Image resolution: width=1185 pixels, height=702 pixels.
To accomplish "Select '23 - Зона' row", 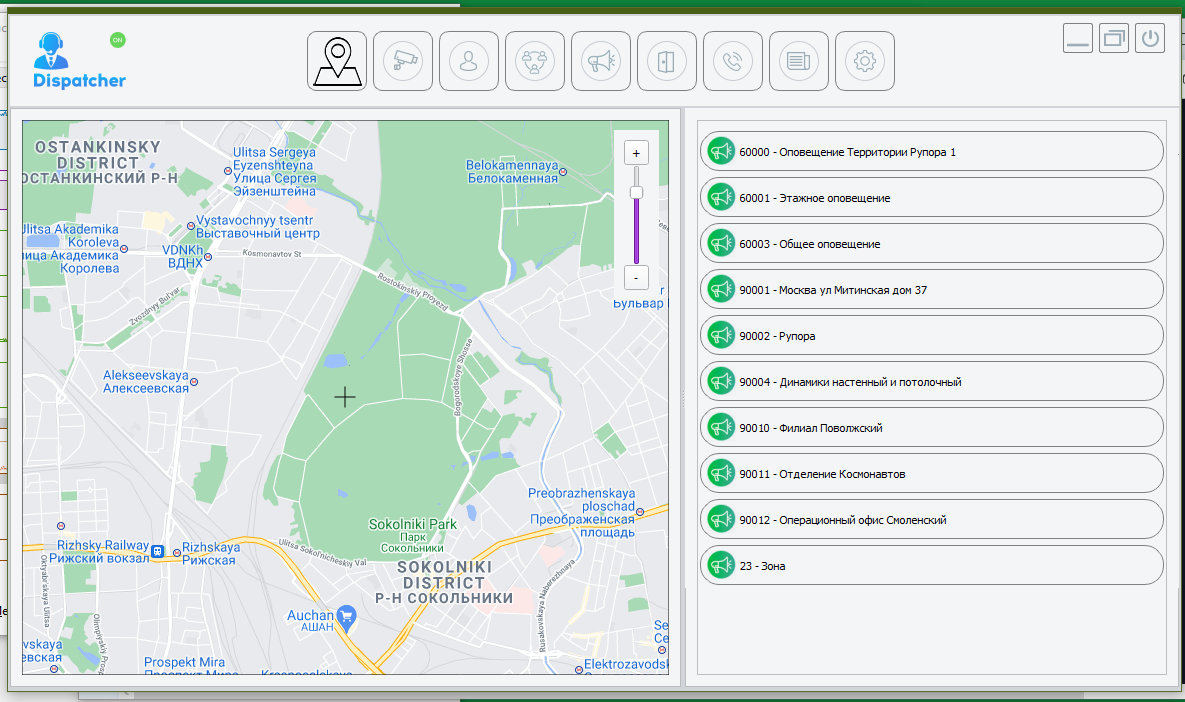I will [931, 565].
